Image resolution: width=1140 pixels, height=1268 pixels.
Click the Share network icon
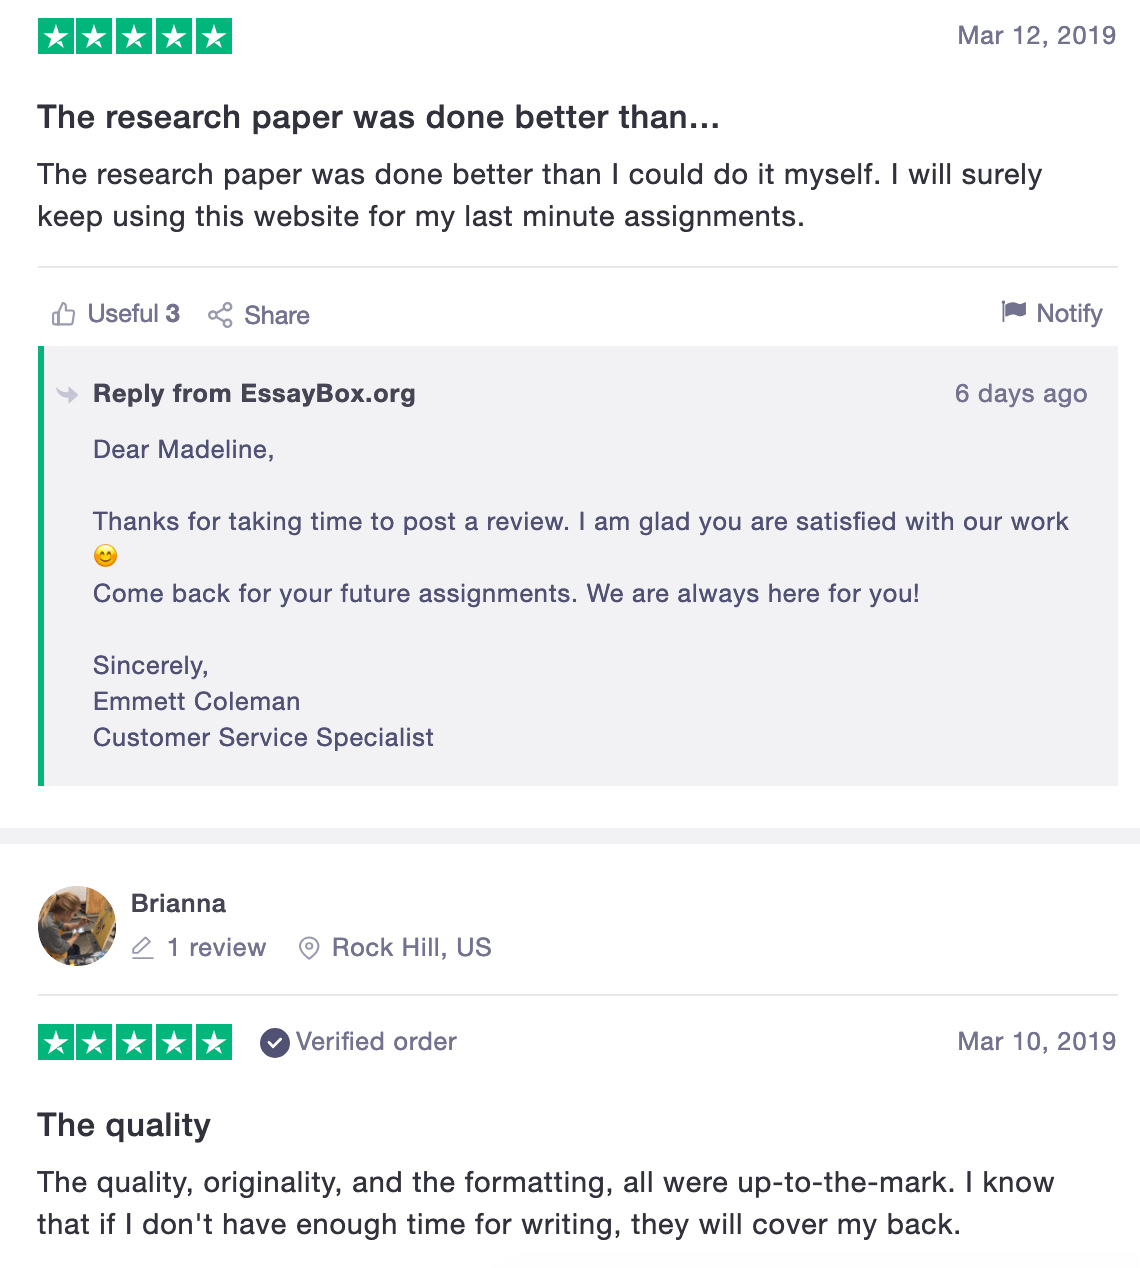[x=220, y=315]
